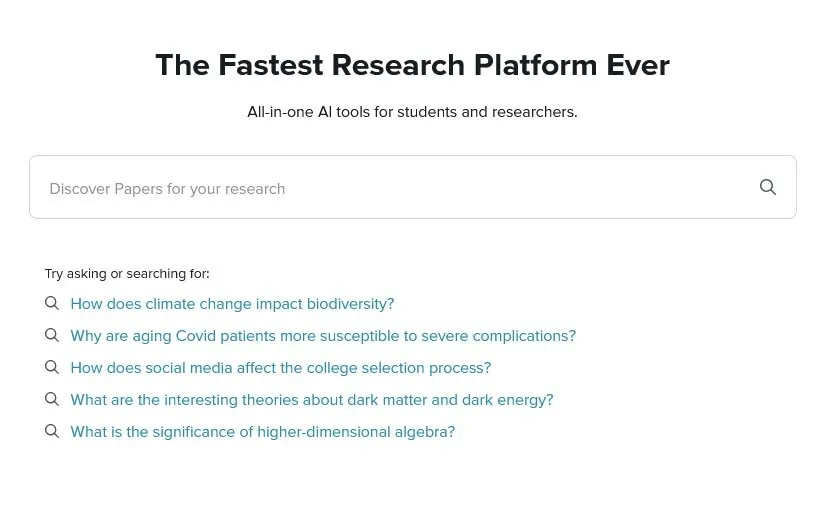Click the search icon beside the climate change suggestion
822x522 pixels.
pos(52,303)
